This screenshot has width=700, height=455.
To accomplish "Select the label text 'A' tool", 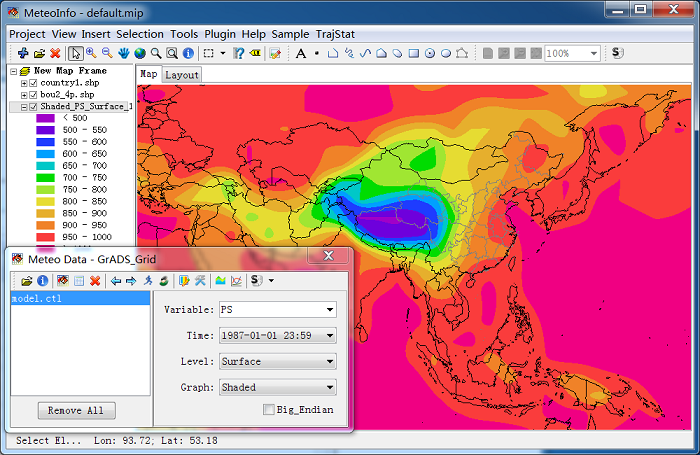I will point(300,53).
